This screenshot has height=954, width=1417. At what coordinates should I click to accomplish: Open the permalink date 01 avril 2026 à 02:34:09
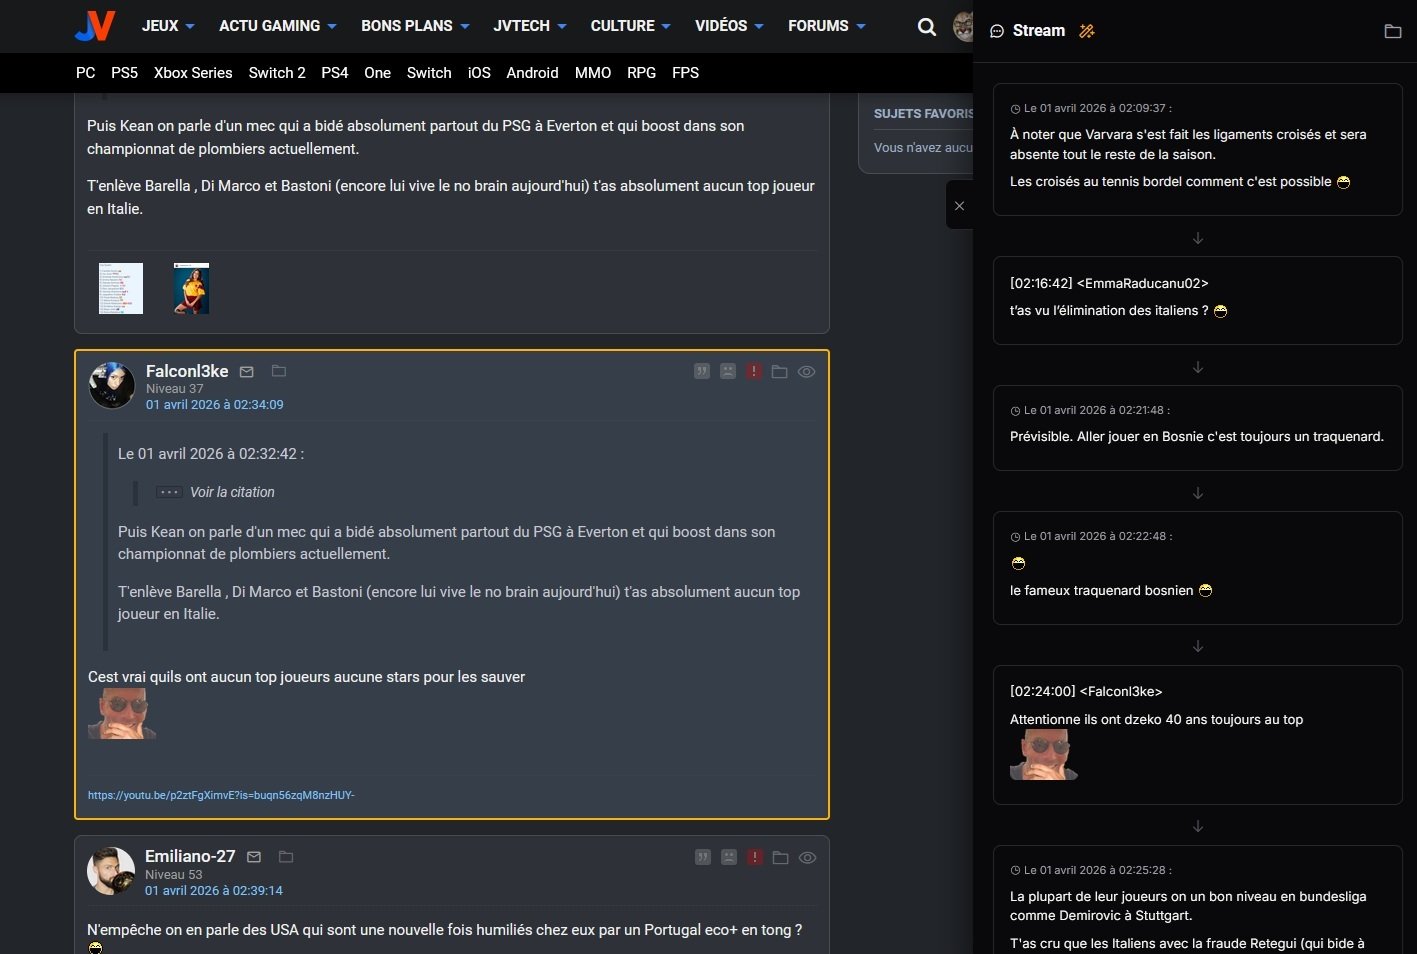215,405
